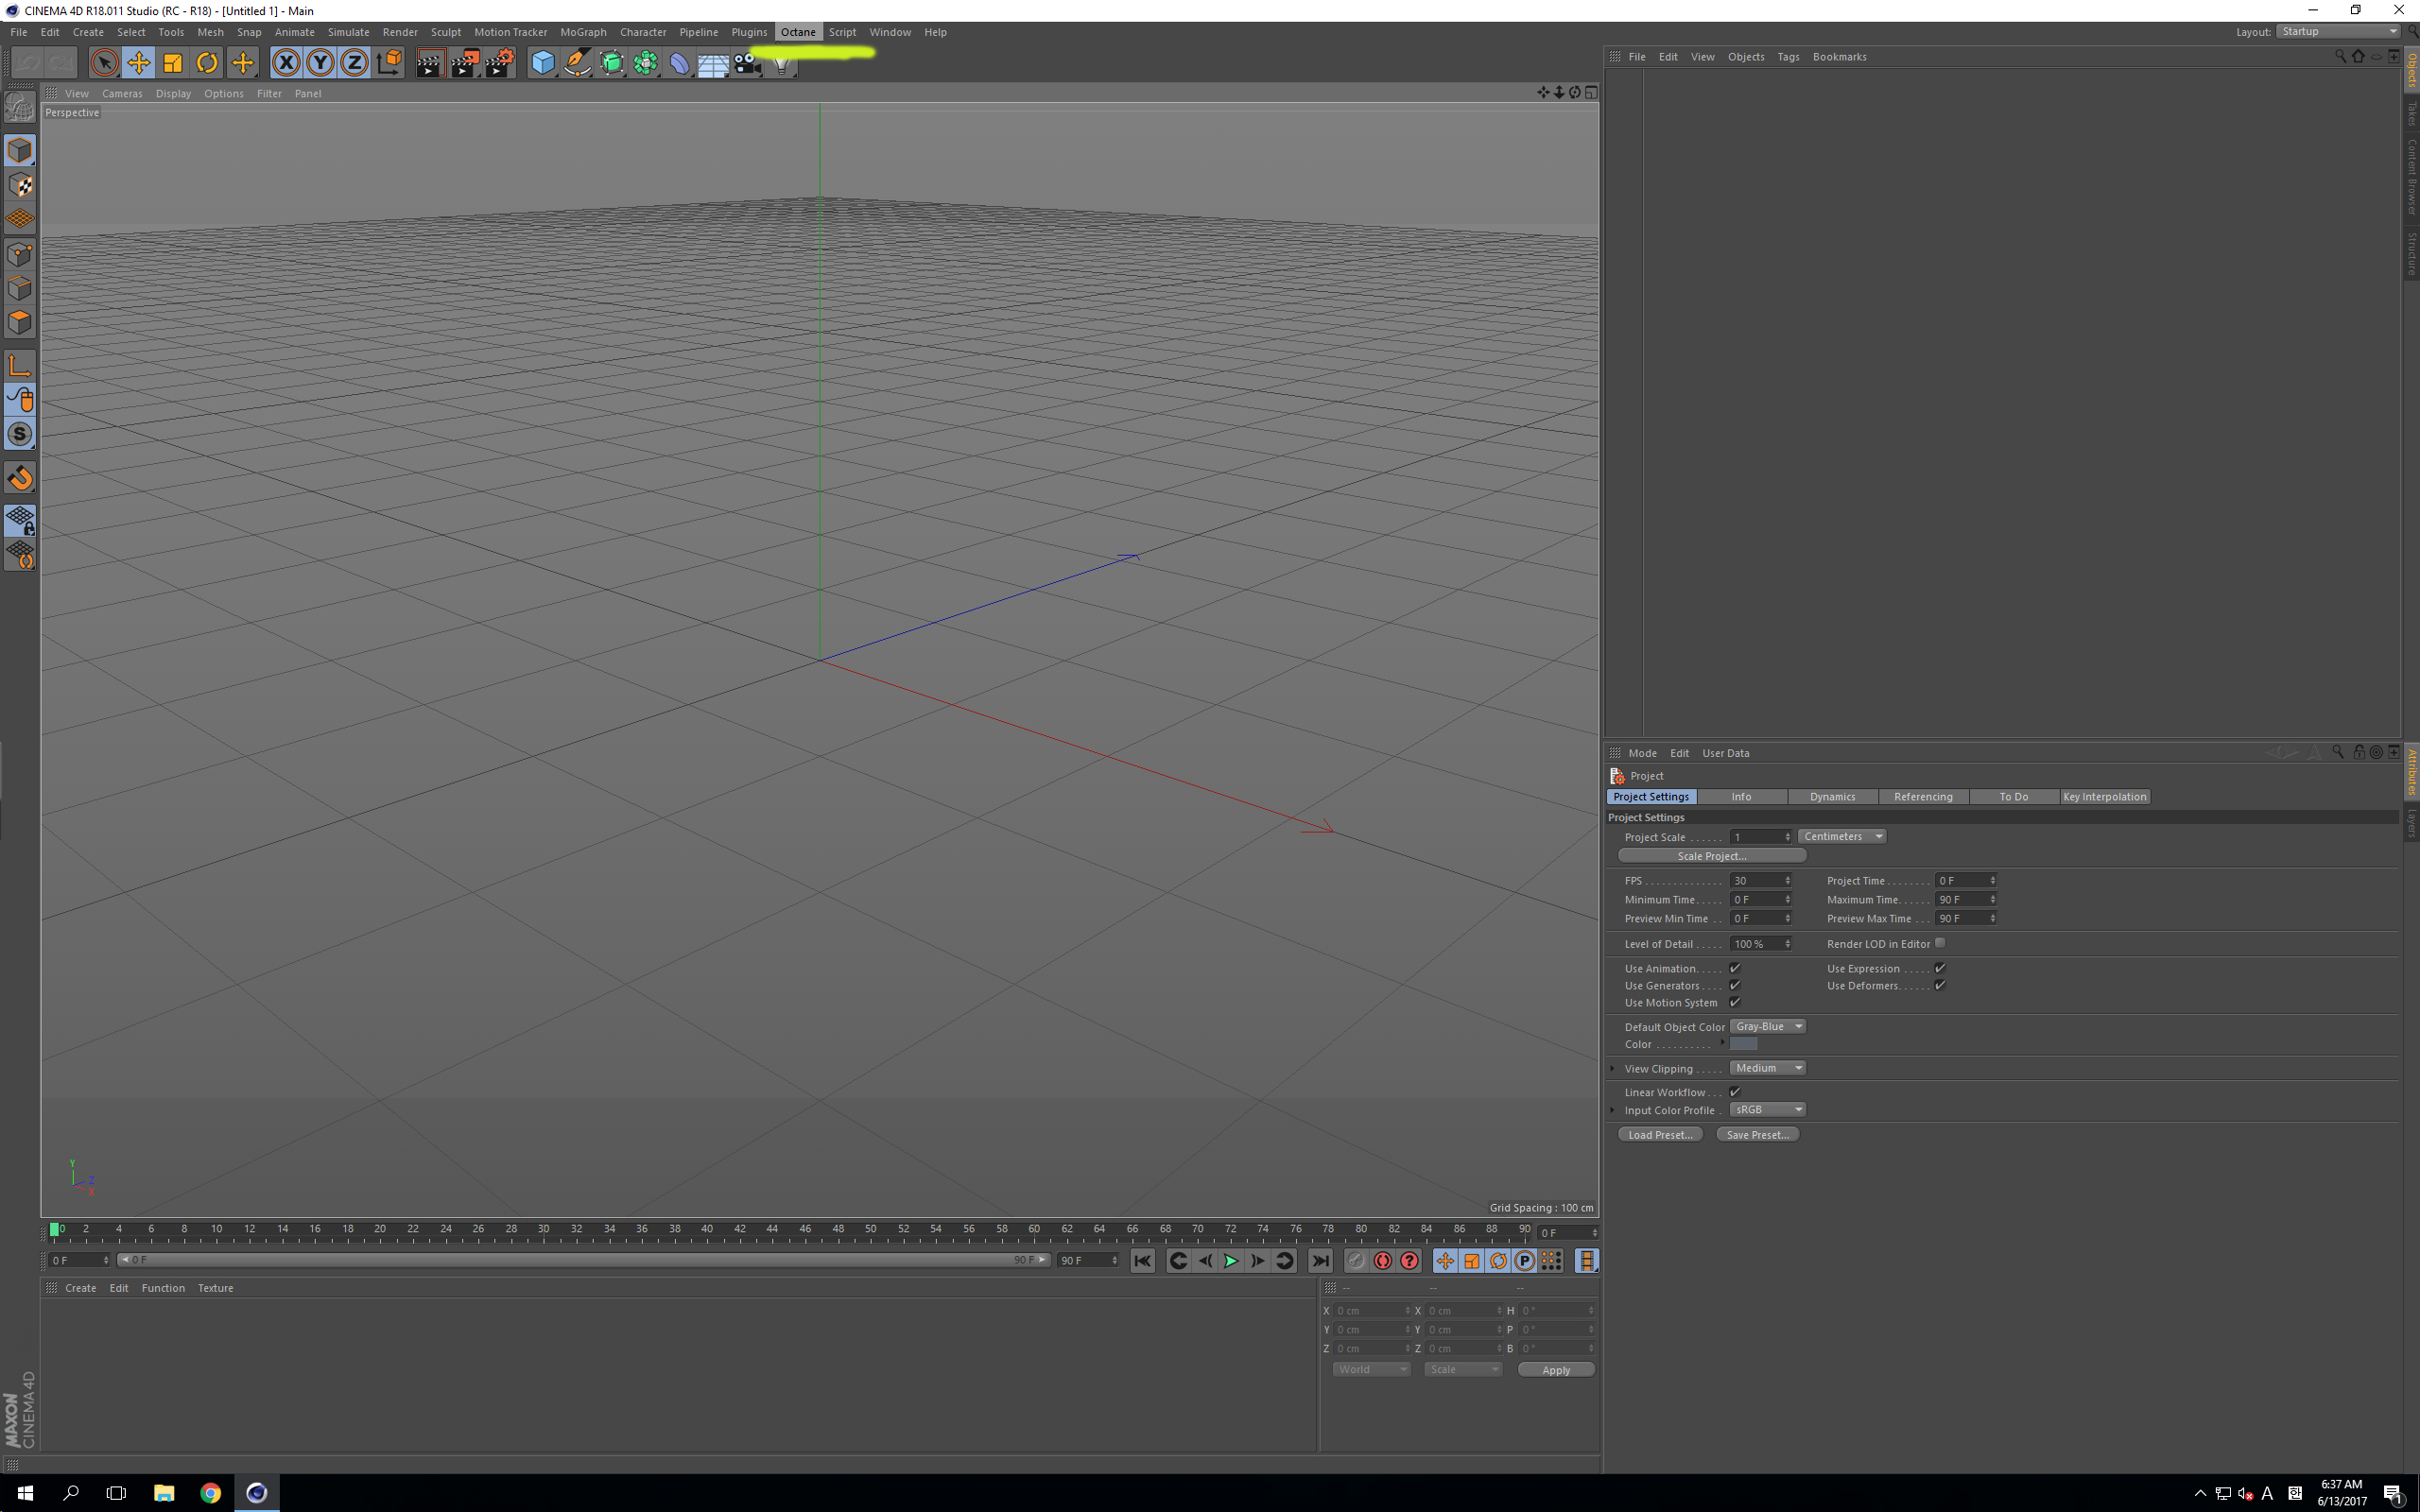Click the preview range slider bar

583,1260
